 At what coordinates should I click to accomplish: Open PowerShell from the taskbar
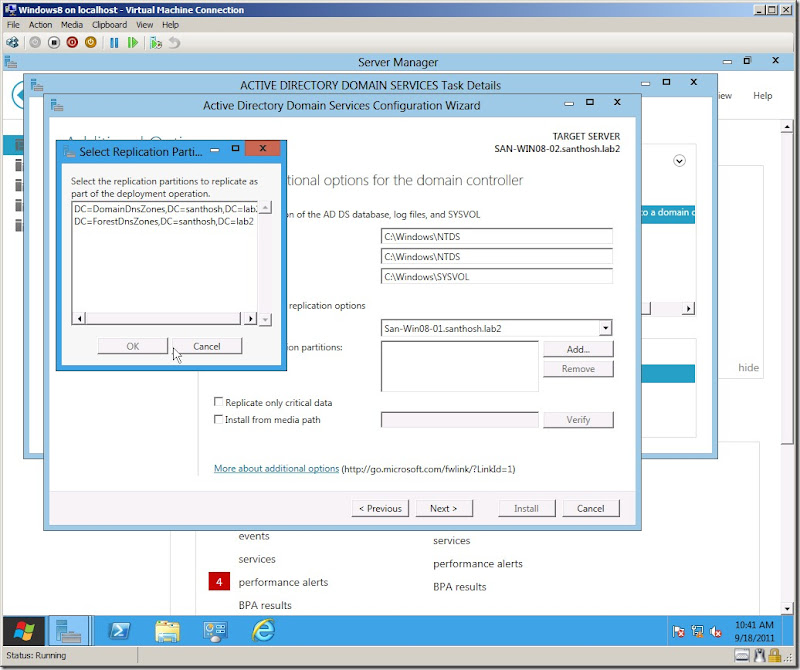[119, 630]
